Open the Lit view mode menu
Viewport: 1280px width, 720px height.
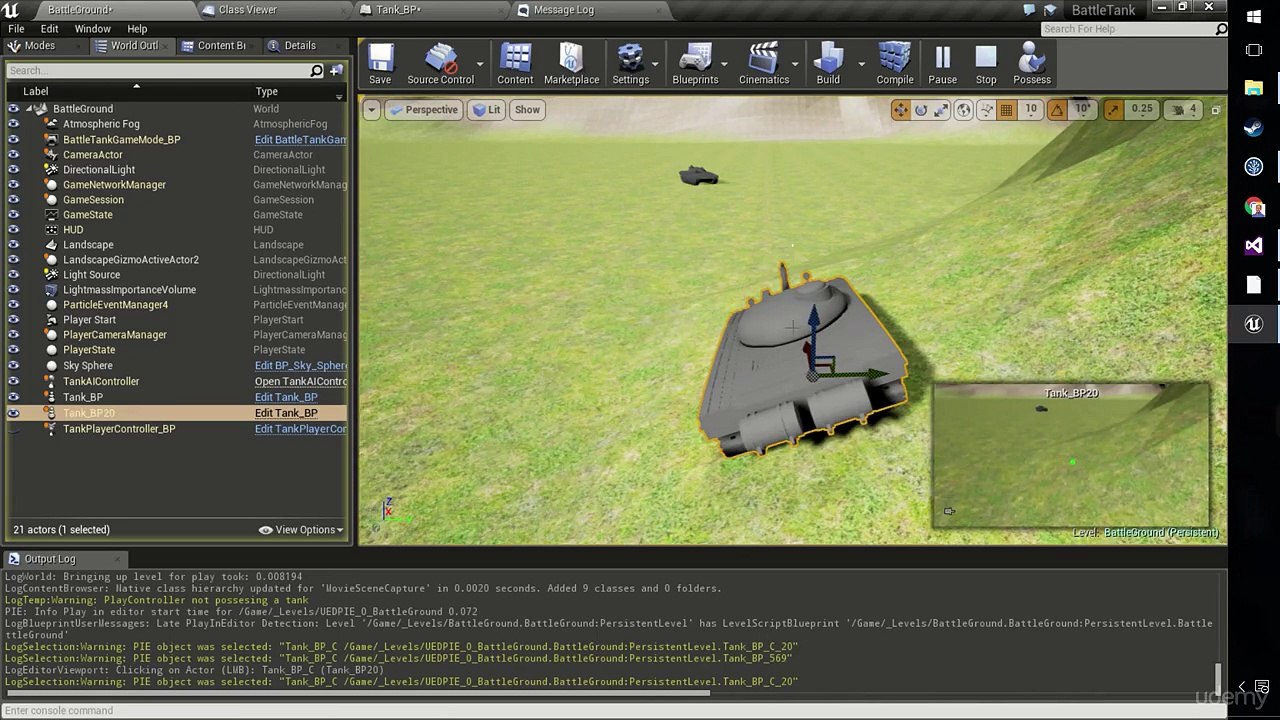pyautogui.click(x=486, y=110)
